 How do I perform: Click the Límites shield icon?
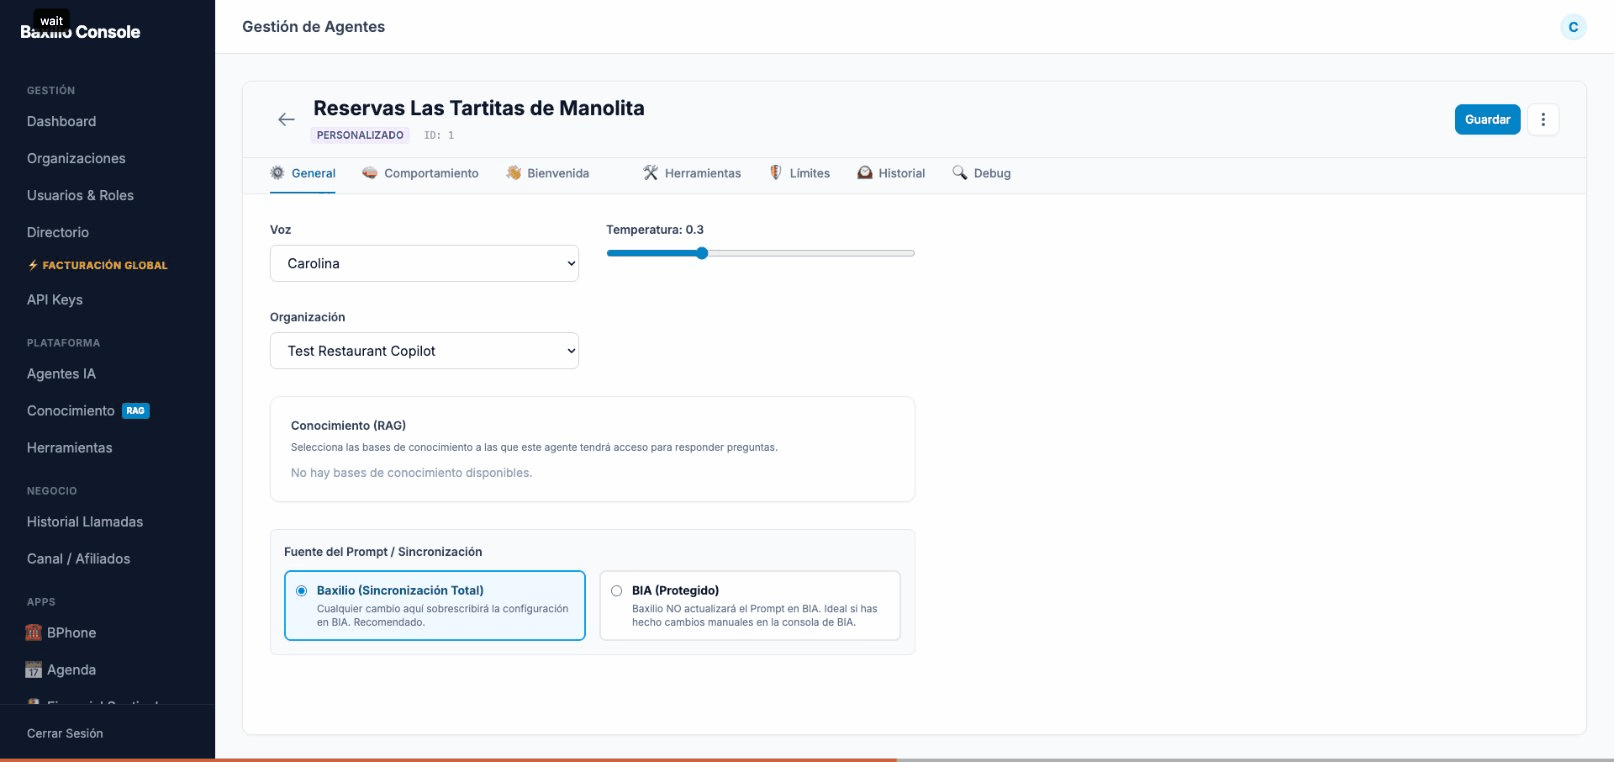tap(775, 172)
